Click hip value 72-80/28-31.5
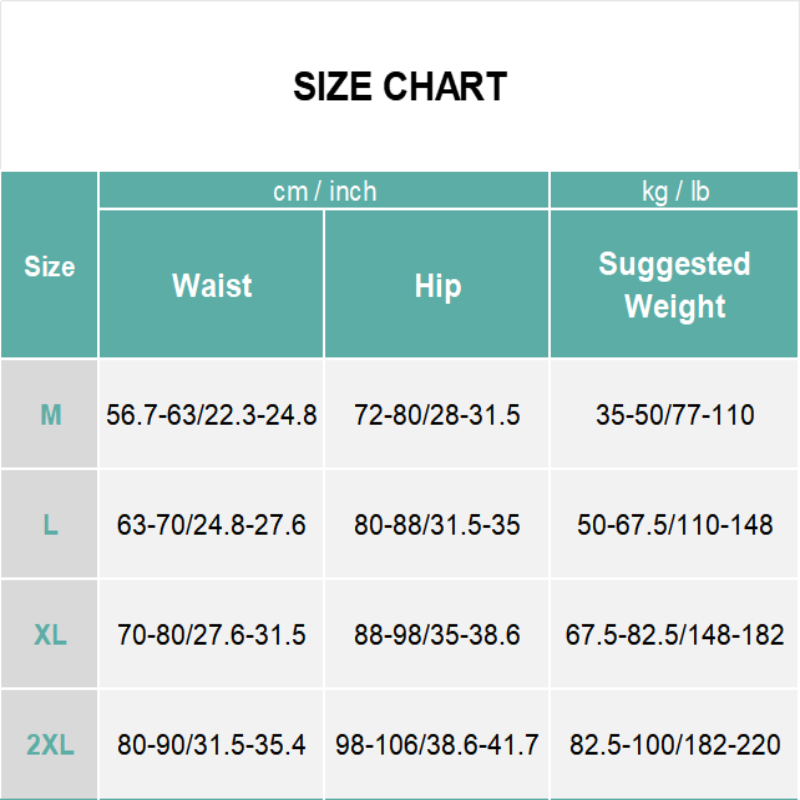The width and height of the screenshot is (800, 800). coord(437,414)
